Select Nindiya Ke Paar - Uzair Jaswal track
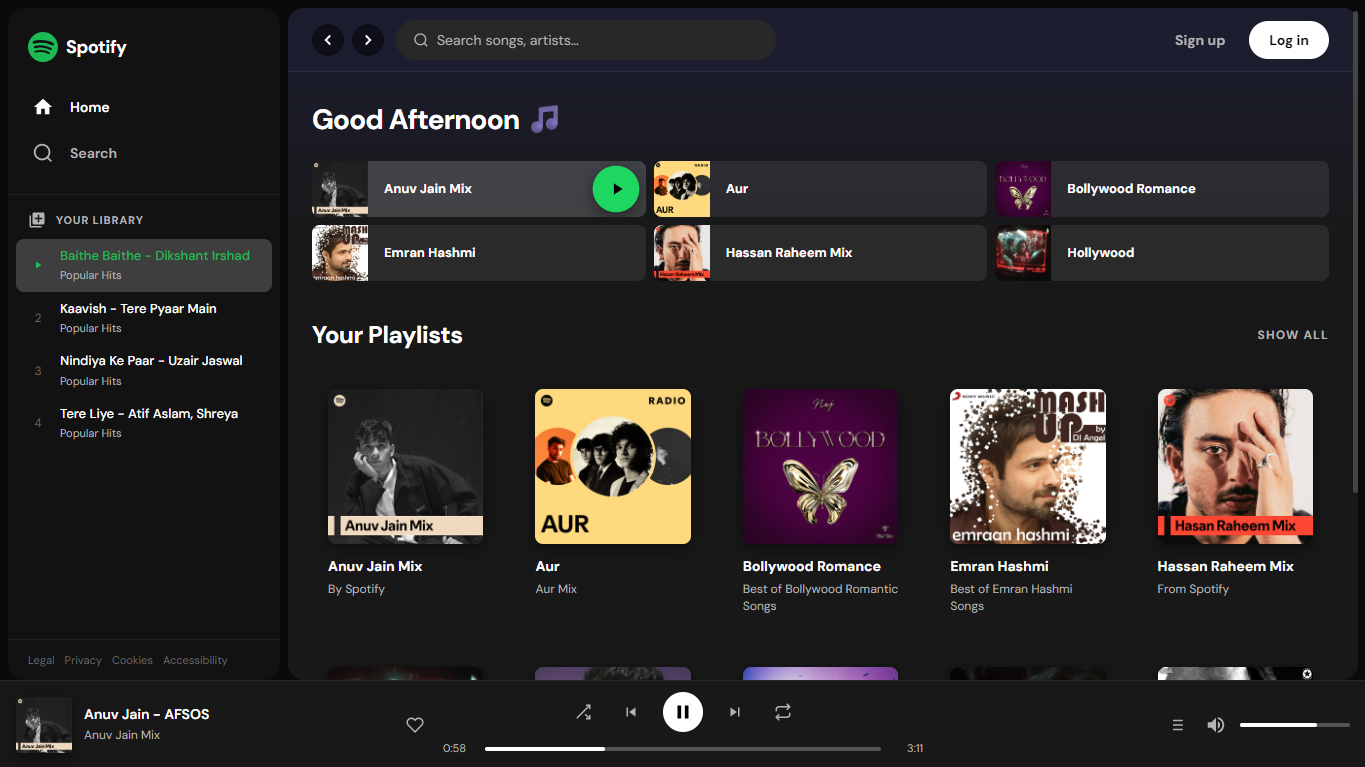The image size is (1365, 767). click(x=144, y=370)
